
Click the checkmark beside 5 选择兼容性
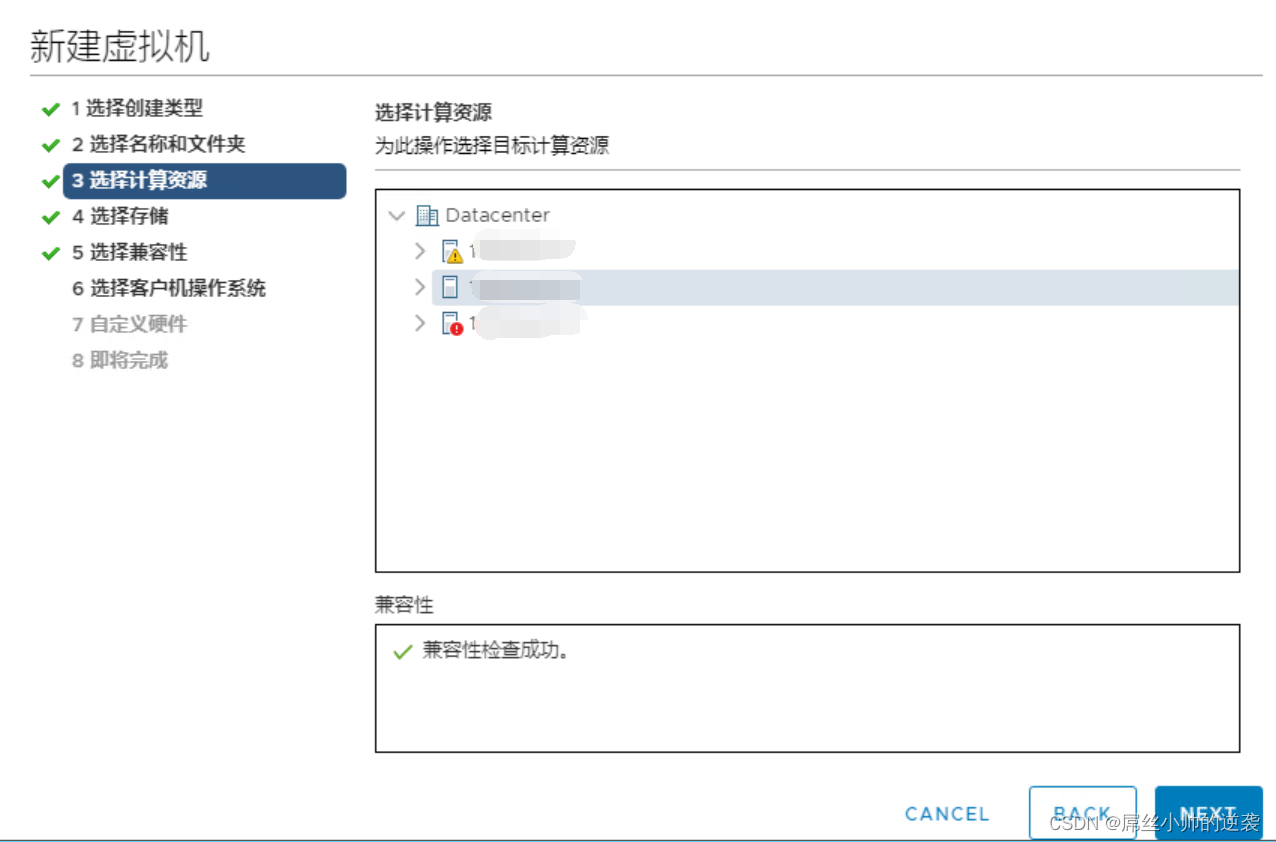[x=51, y=253]
